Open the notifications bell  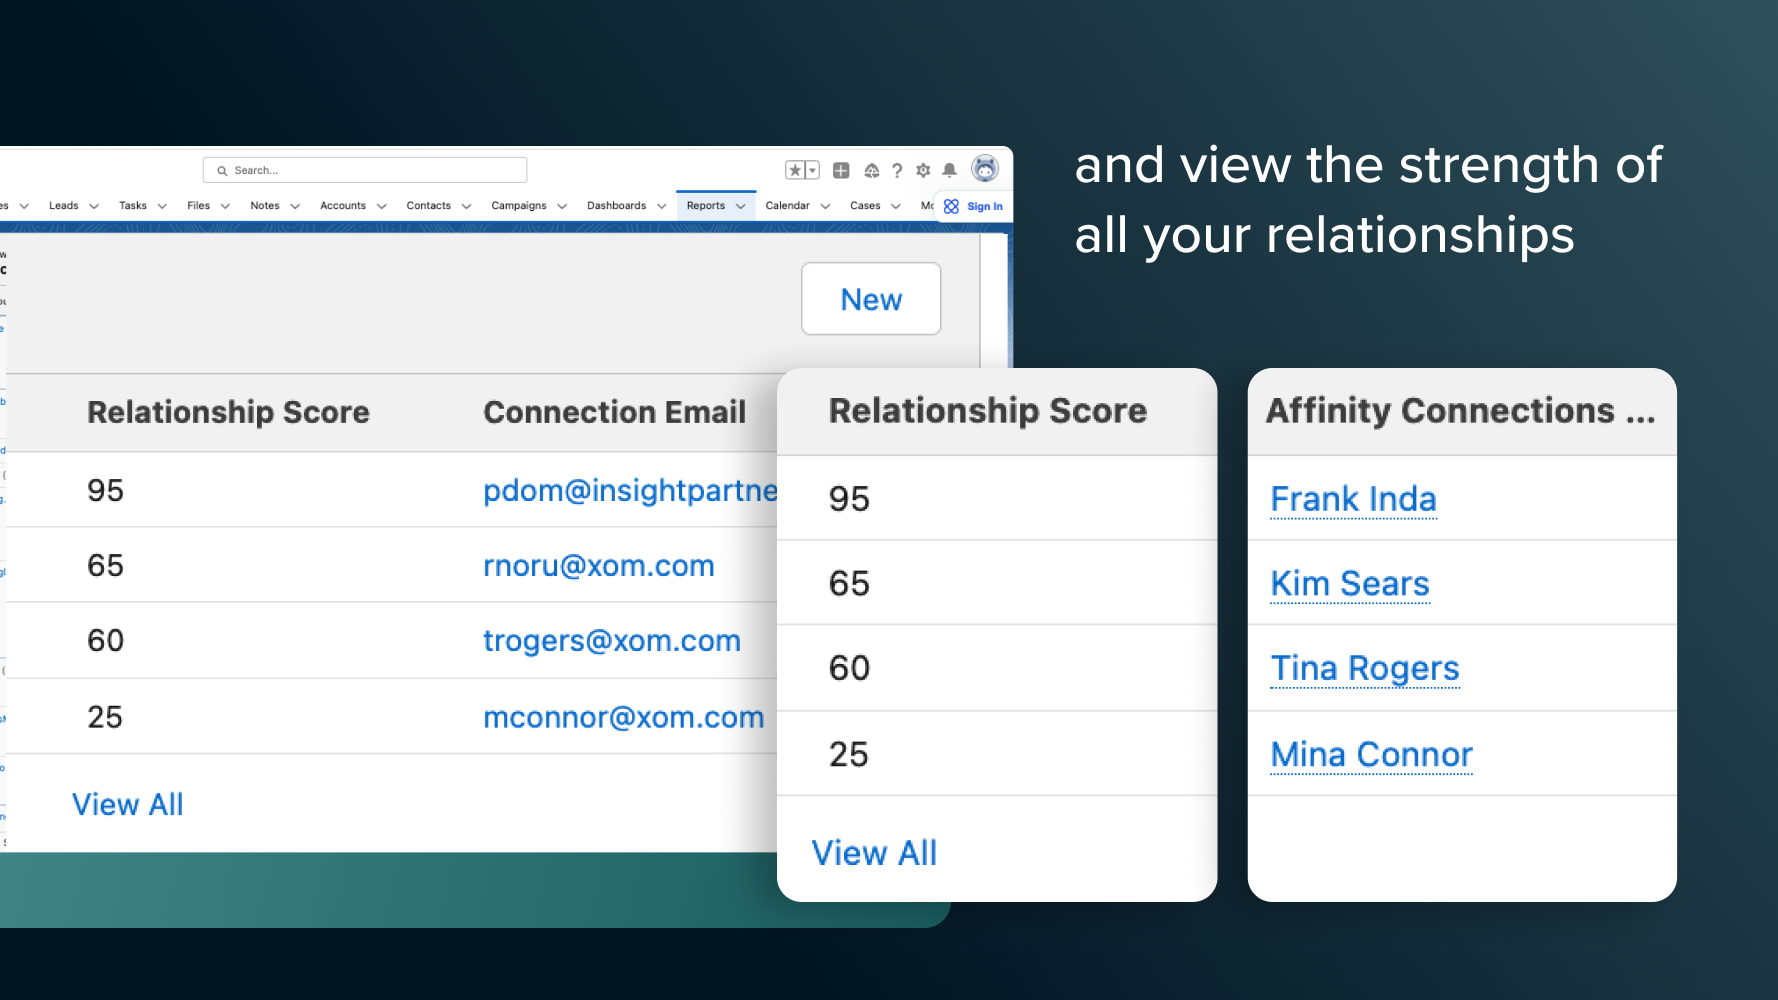tap(950, 171)
